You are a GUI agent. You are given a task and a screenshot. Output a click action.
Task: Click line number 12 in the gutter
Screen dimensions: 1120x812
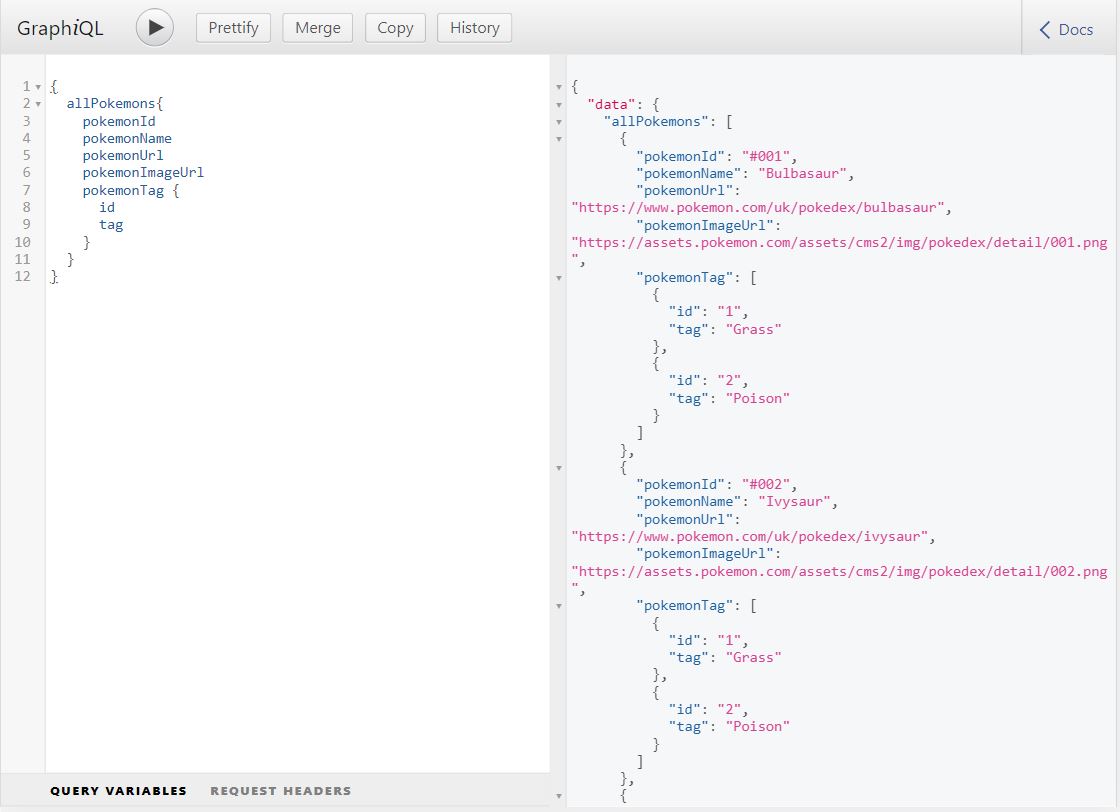[22, 276]
